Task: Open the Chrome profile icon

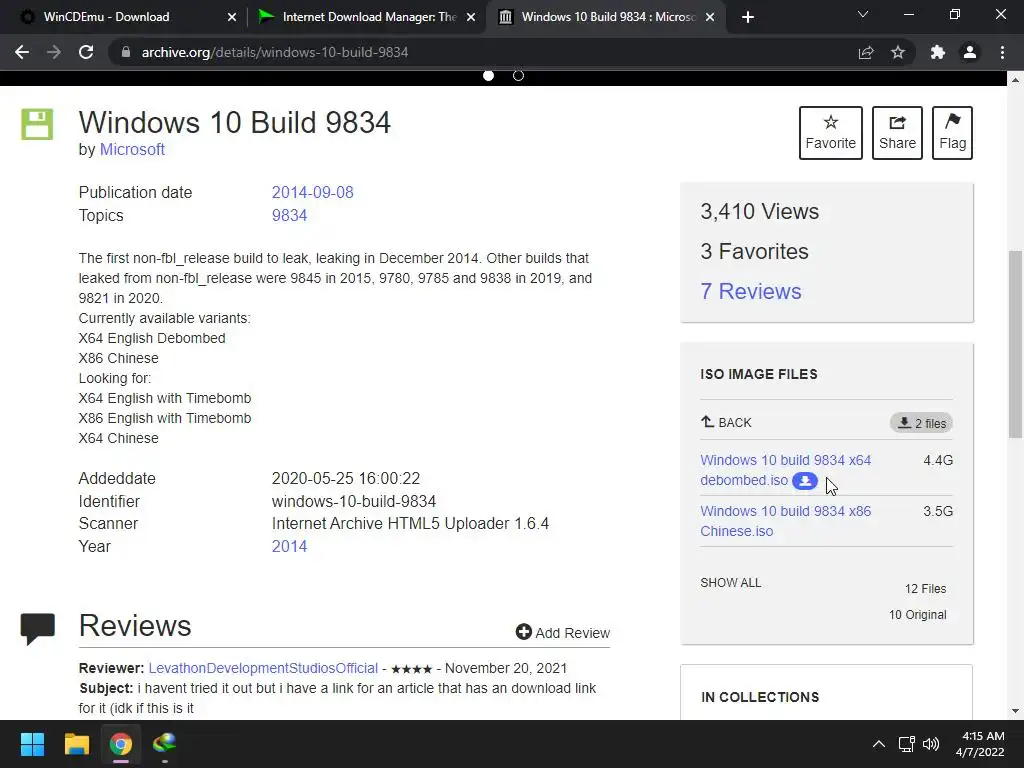Action: click(x=970, y=52)
